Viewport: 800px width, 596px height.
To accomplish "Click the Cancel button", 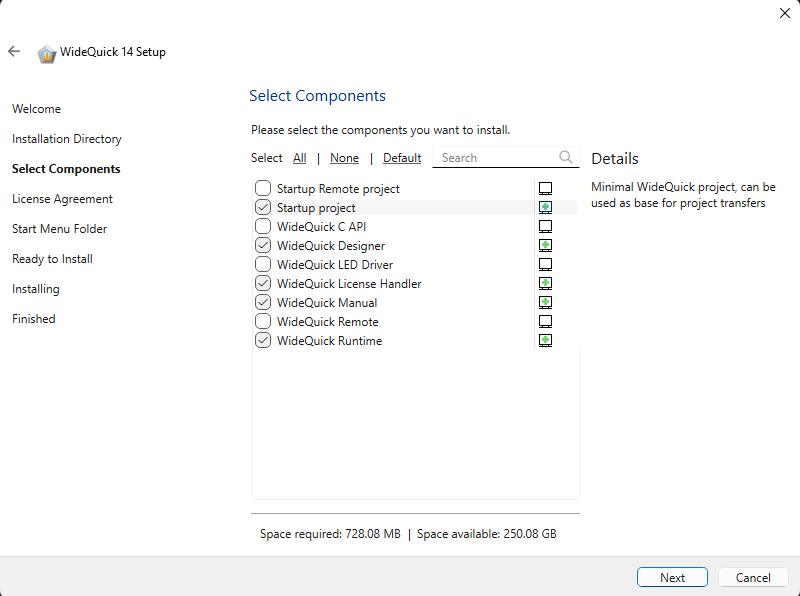I will pyautogui.click(x=753, y=577).
